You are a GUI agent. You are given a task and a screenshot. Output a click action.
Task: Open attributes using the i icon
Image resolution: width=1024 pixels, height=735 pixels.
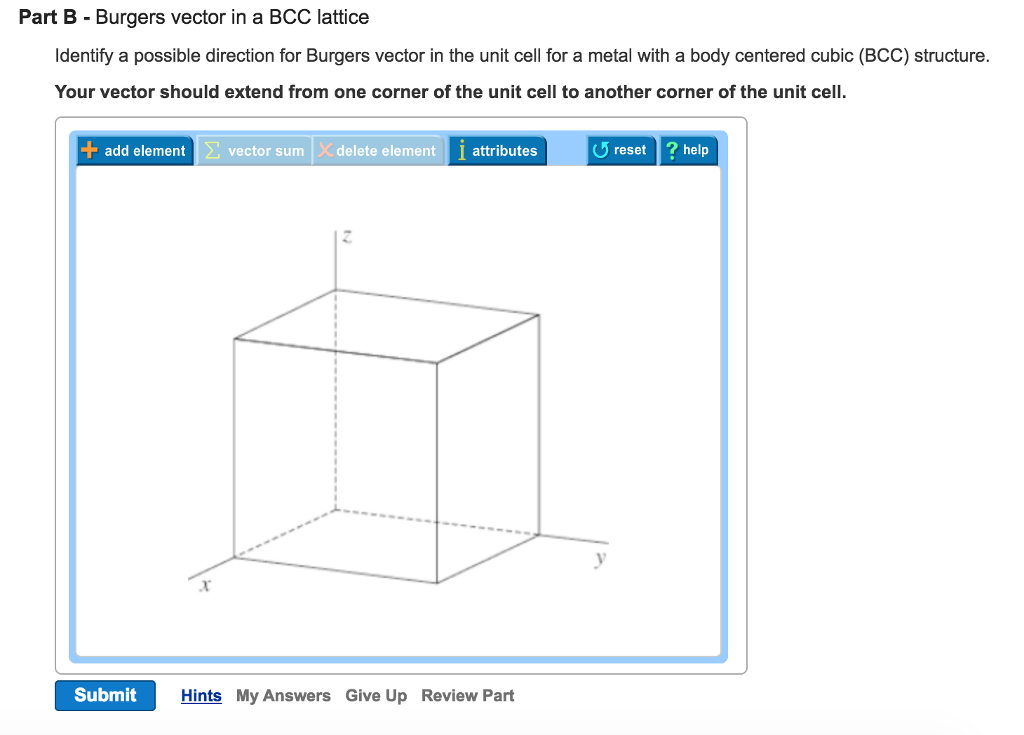(461, 150)
